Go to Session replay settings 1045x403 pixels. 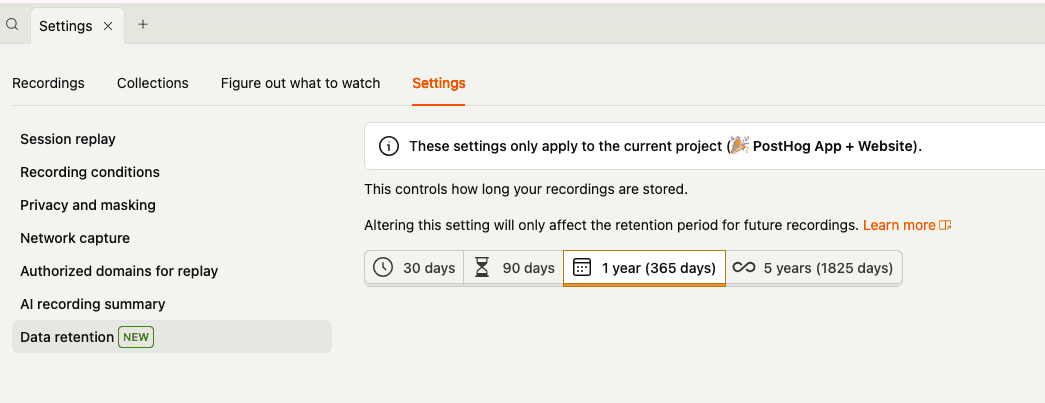coord(68,139)
